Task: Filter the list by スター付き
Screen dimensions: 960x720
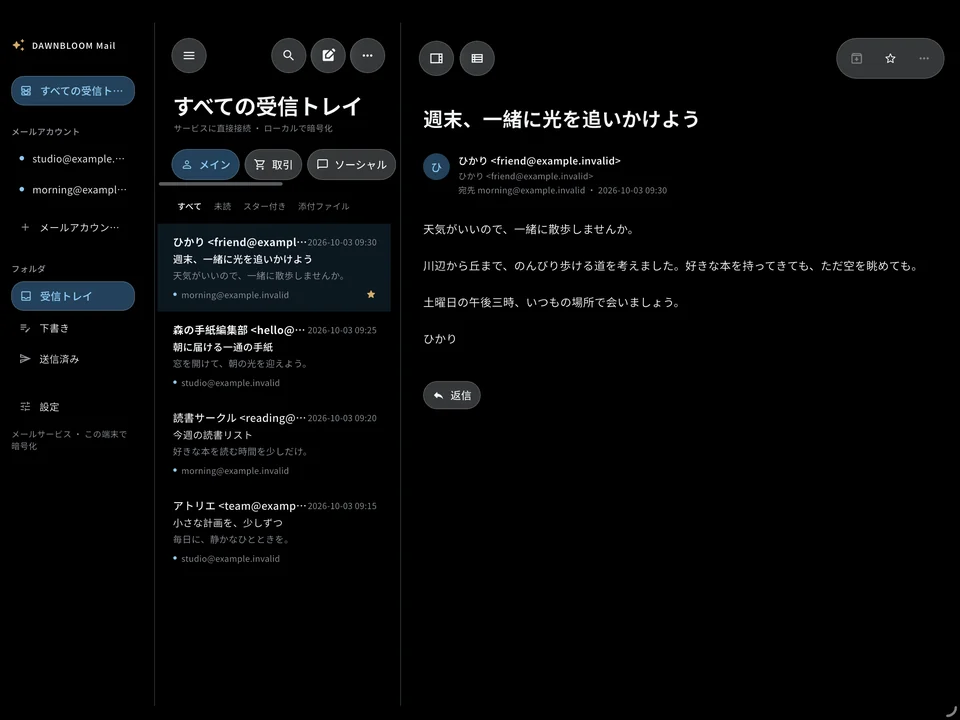Action: 264,206
